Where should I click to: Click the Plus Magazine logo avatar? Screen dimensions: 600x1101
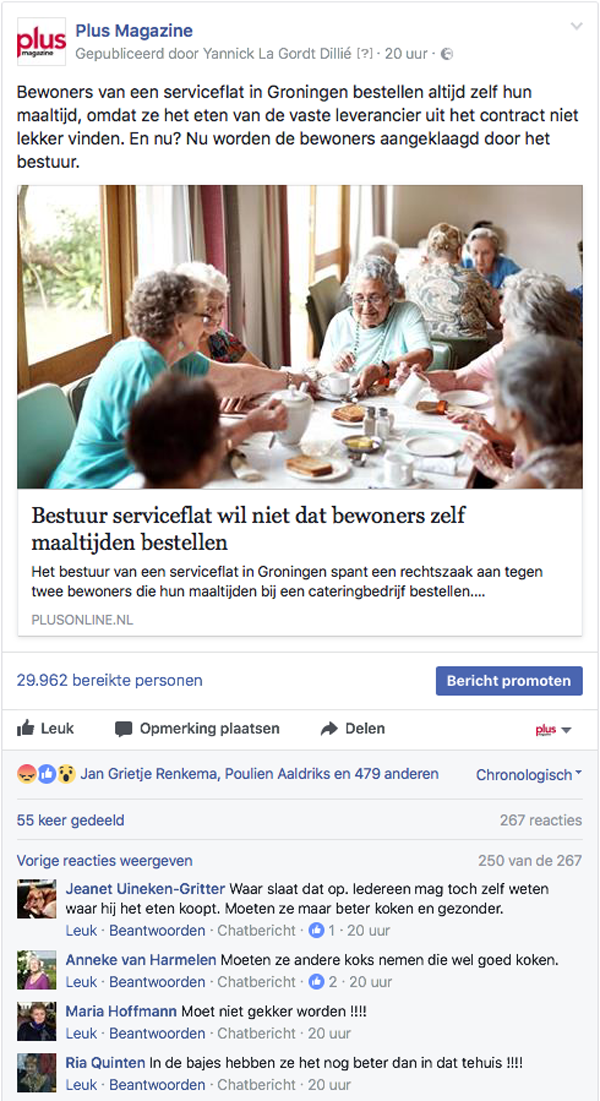pos(41,41)
